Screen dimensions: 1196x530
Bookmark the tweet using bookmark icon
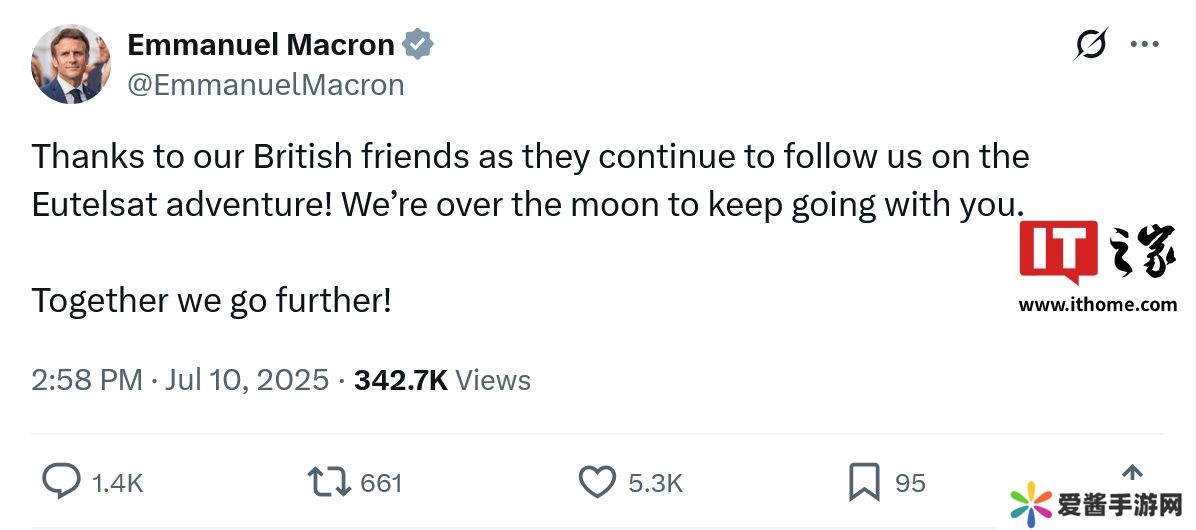(x=863, y=483)
